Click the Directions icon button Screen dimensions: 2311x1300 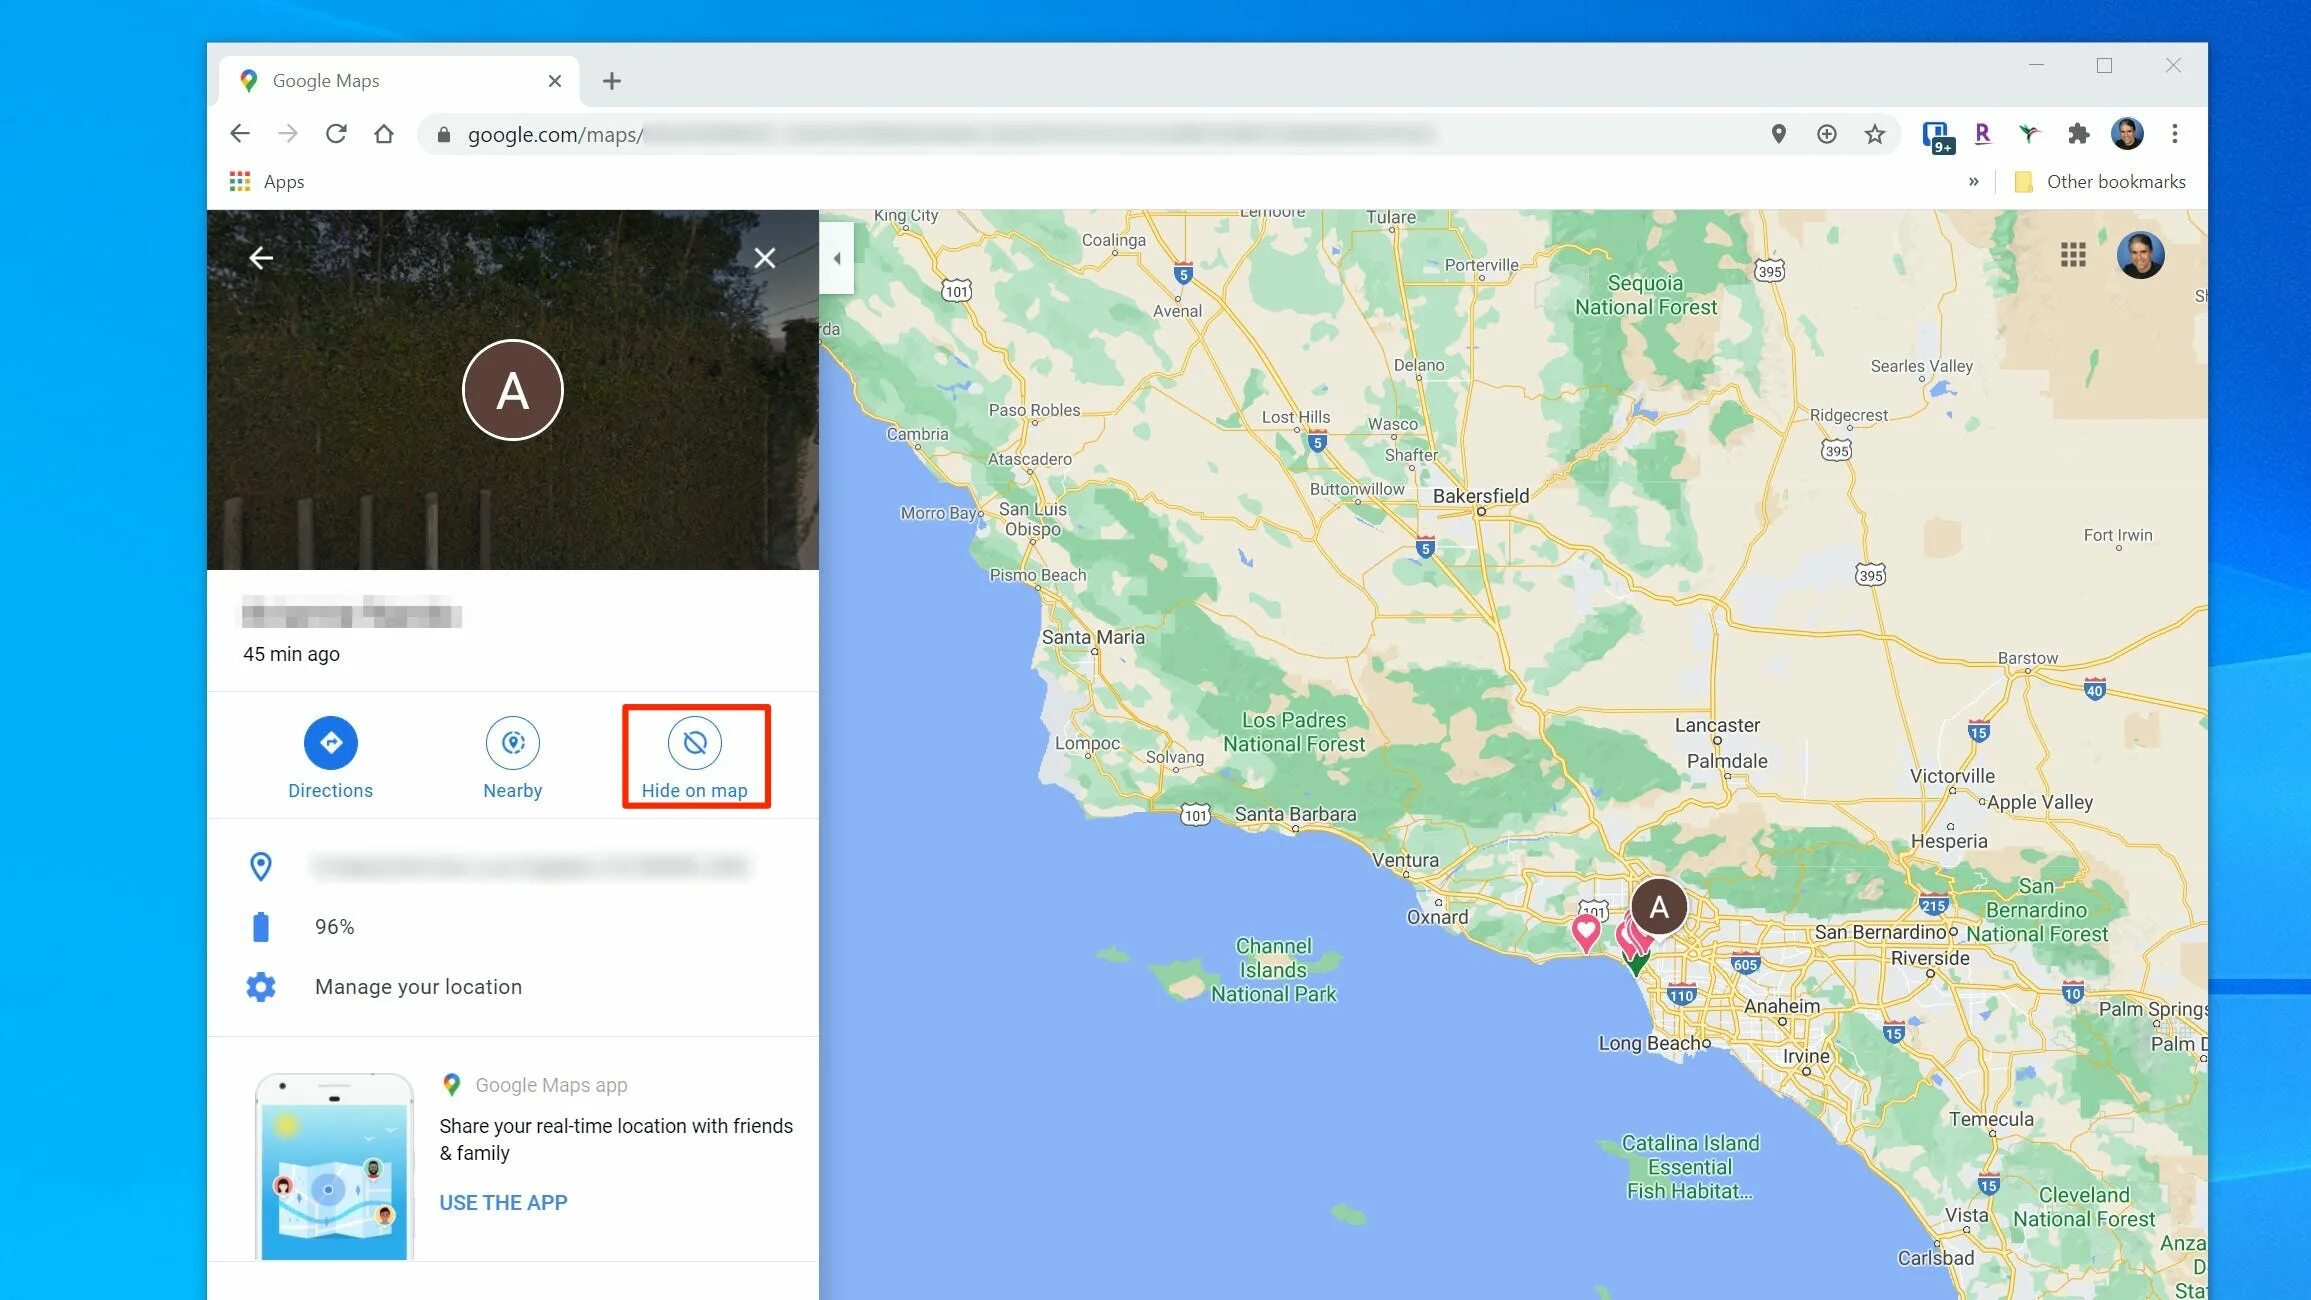(x=330, y=743)
